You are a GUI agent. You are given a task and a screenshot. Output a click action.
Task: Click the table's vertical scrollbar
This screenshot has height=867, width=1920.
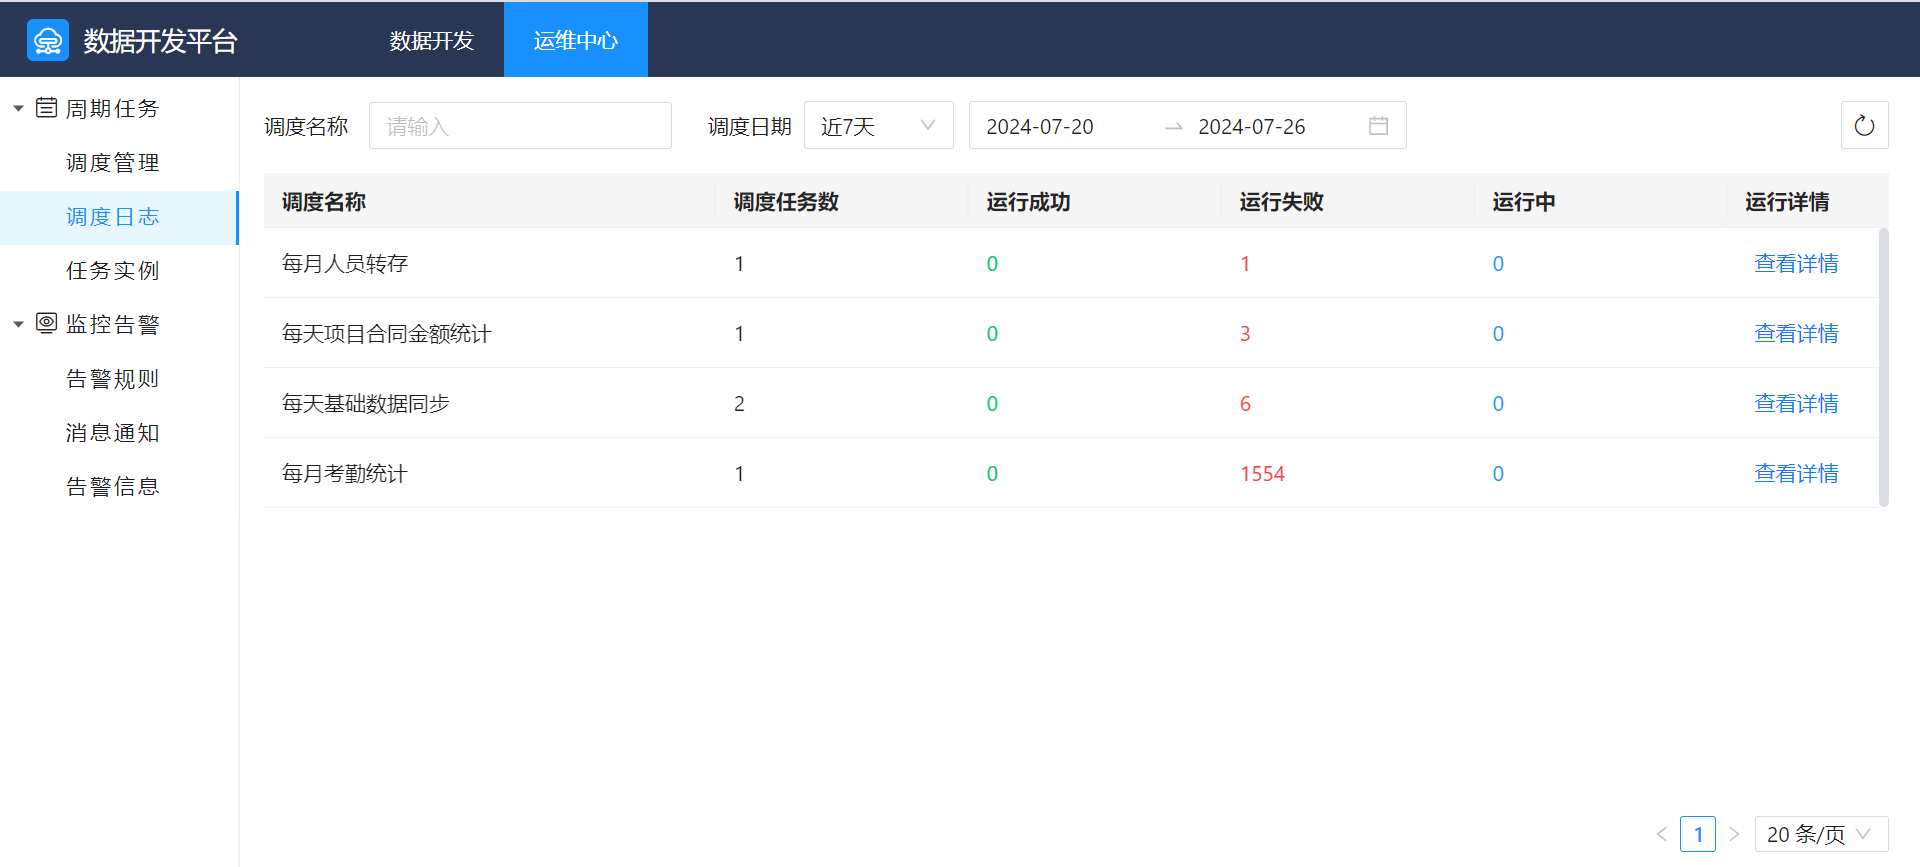[1883, 368]
